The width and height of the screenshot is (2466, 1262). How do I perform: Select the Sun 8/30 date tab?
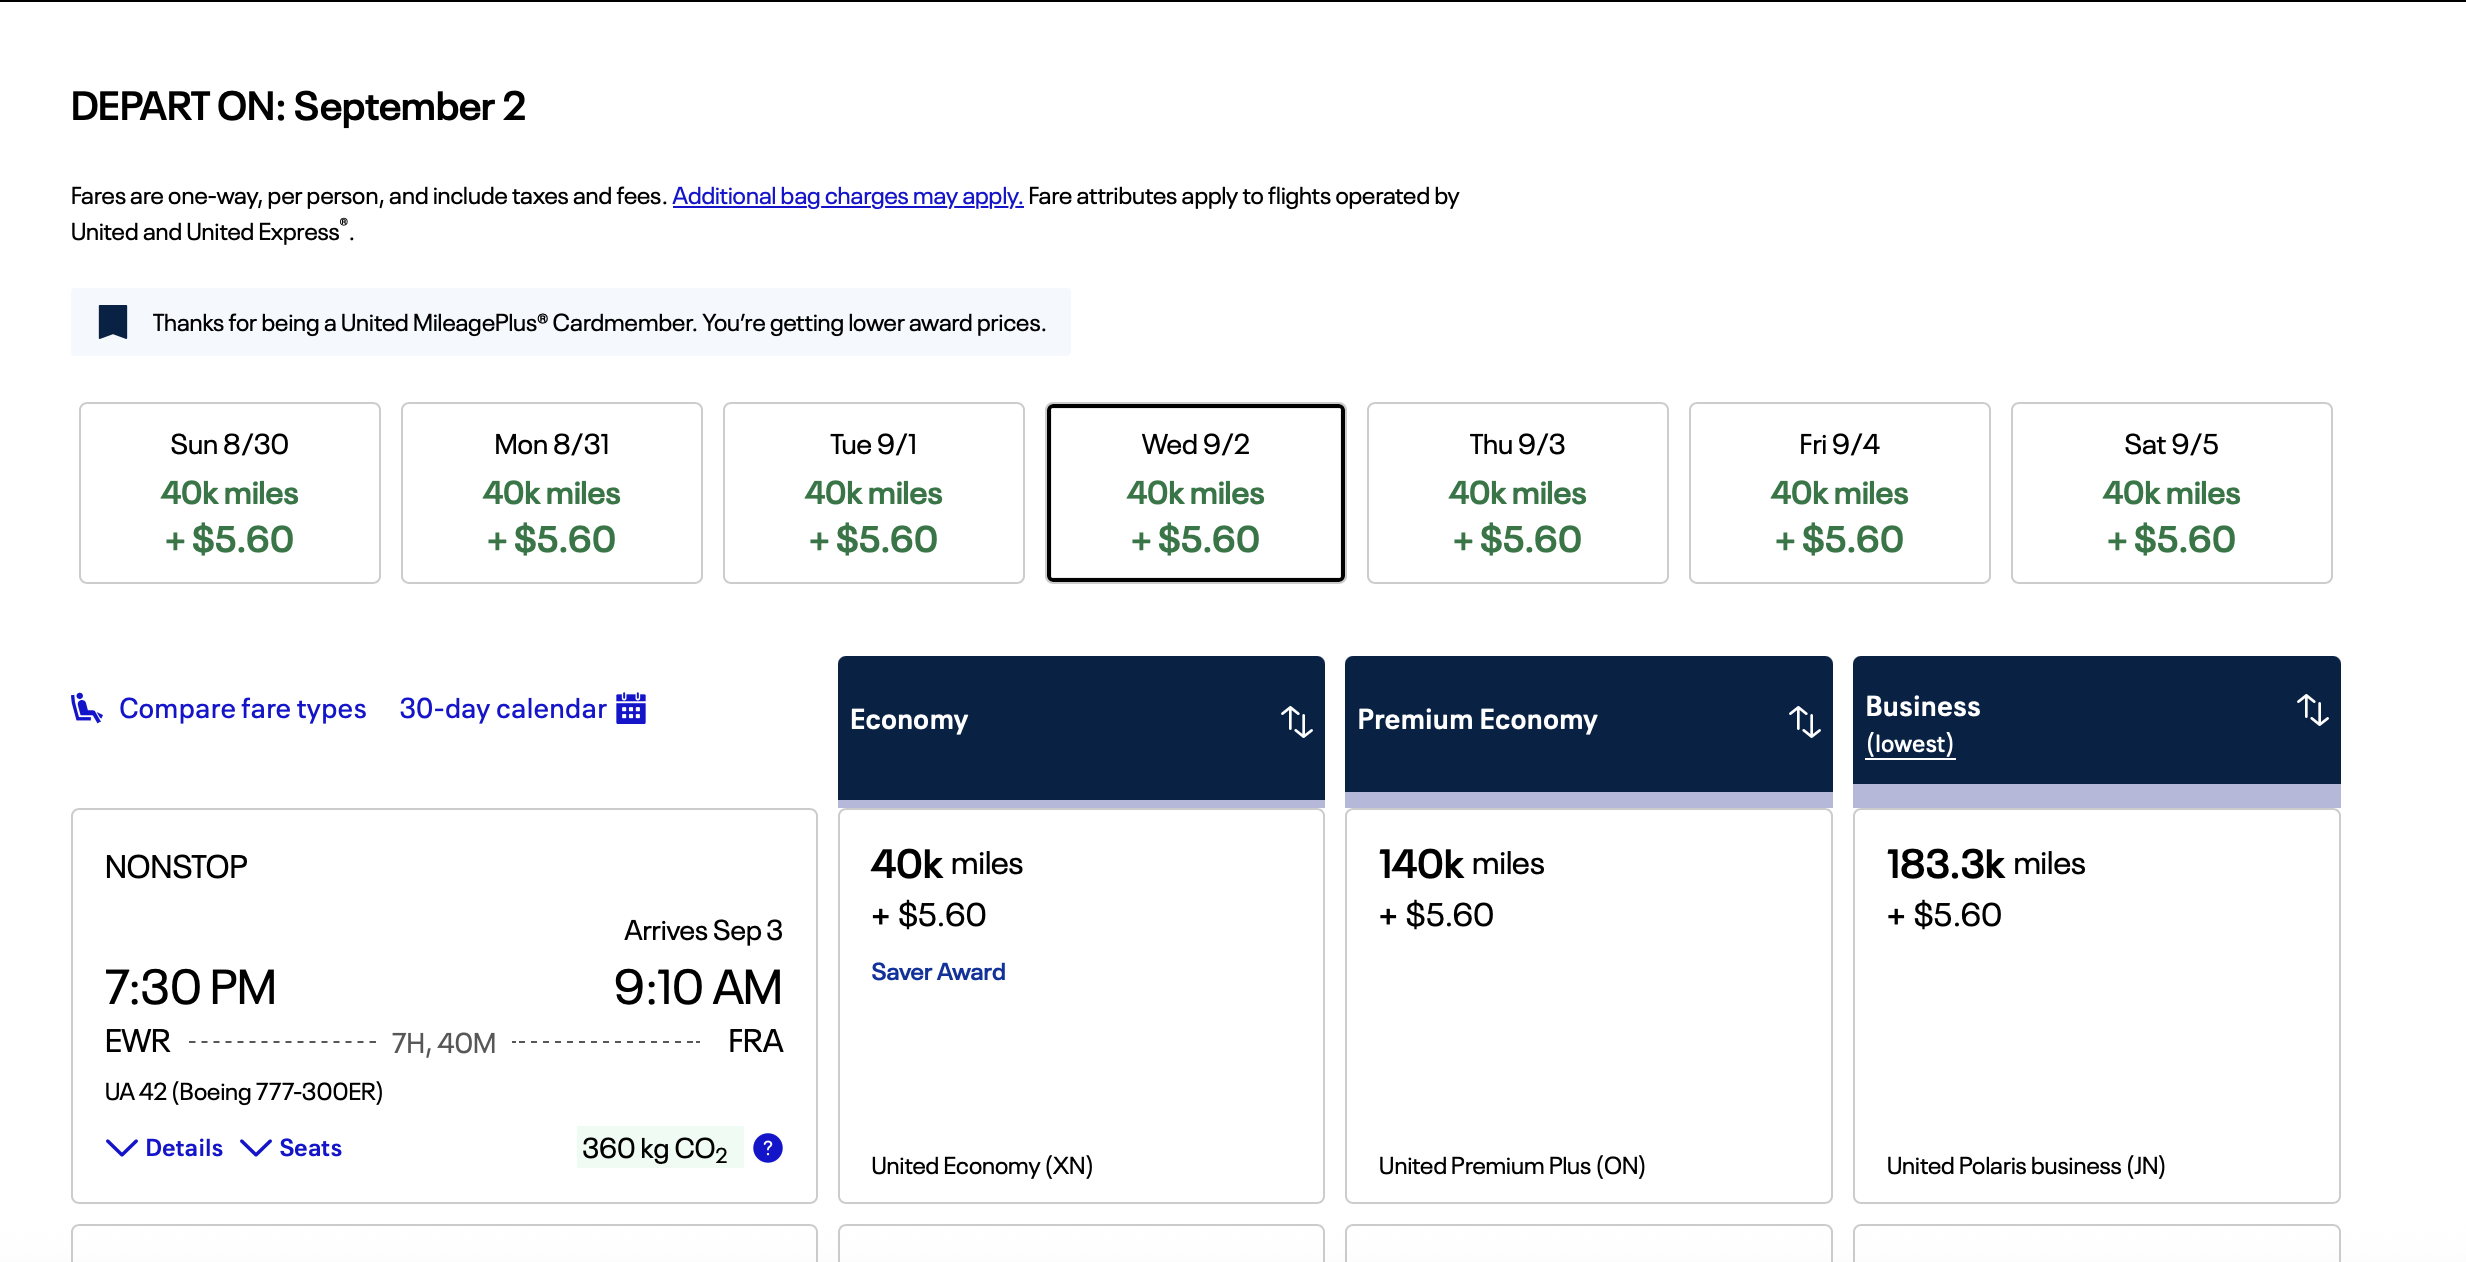230,492
